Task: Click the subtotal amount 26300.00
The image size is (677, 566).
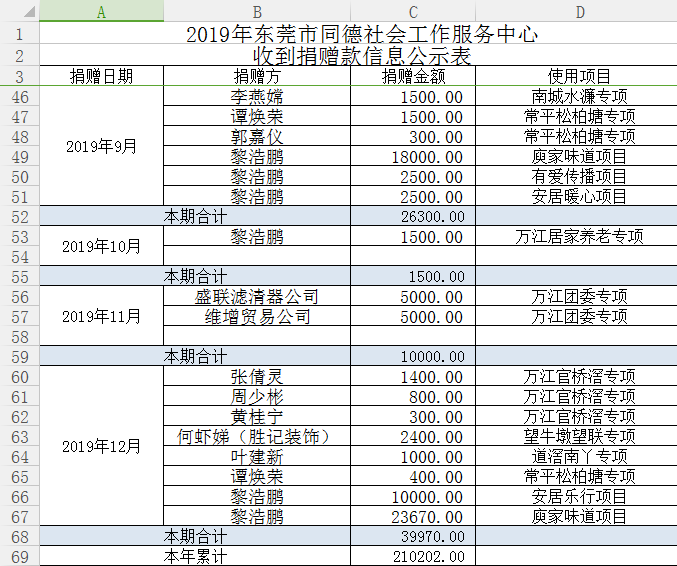Action: pos(413,216)
